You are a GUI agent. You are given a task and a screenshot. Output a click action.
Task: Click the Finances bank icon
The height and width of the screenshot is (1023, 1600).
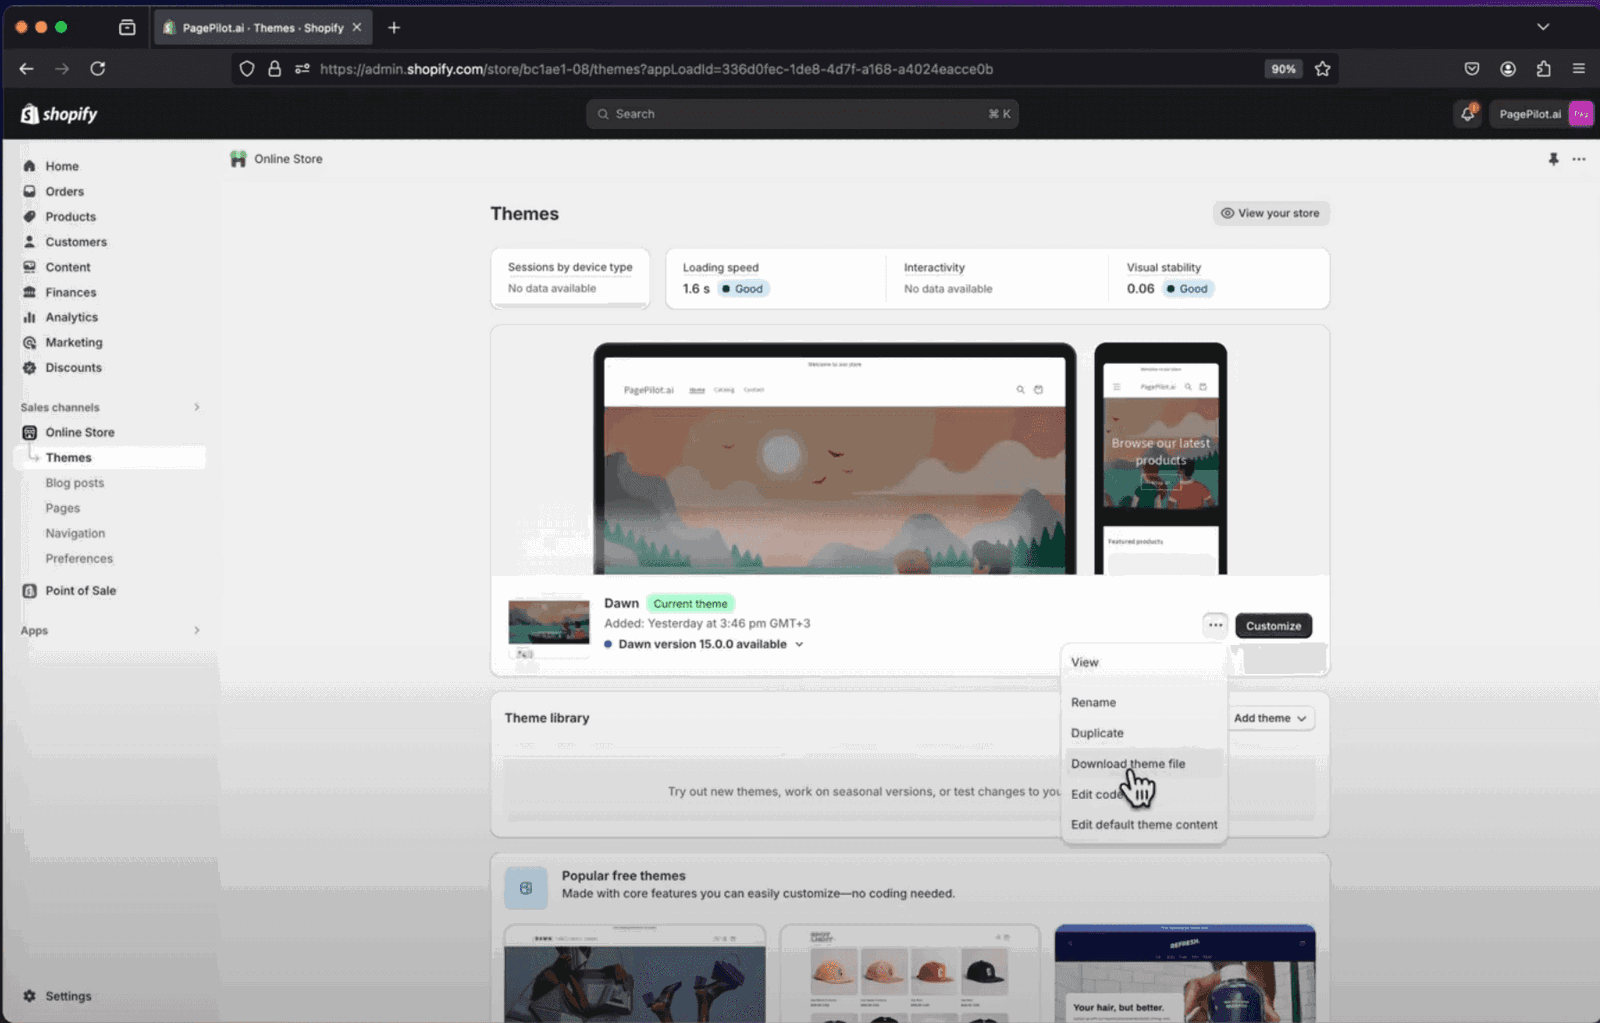[30, 292]
